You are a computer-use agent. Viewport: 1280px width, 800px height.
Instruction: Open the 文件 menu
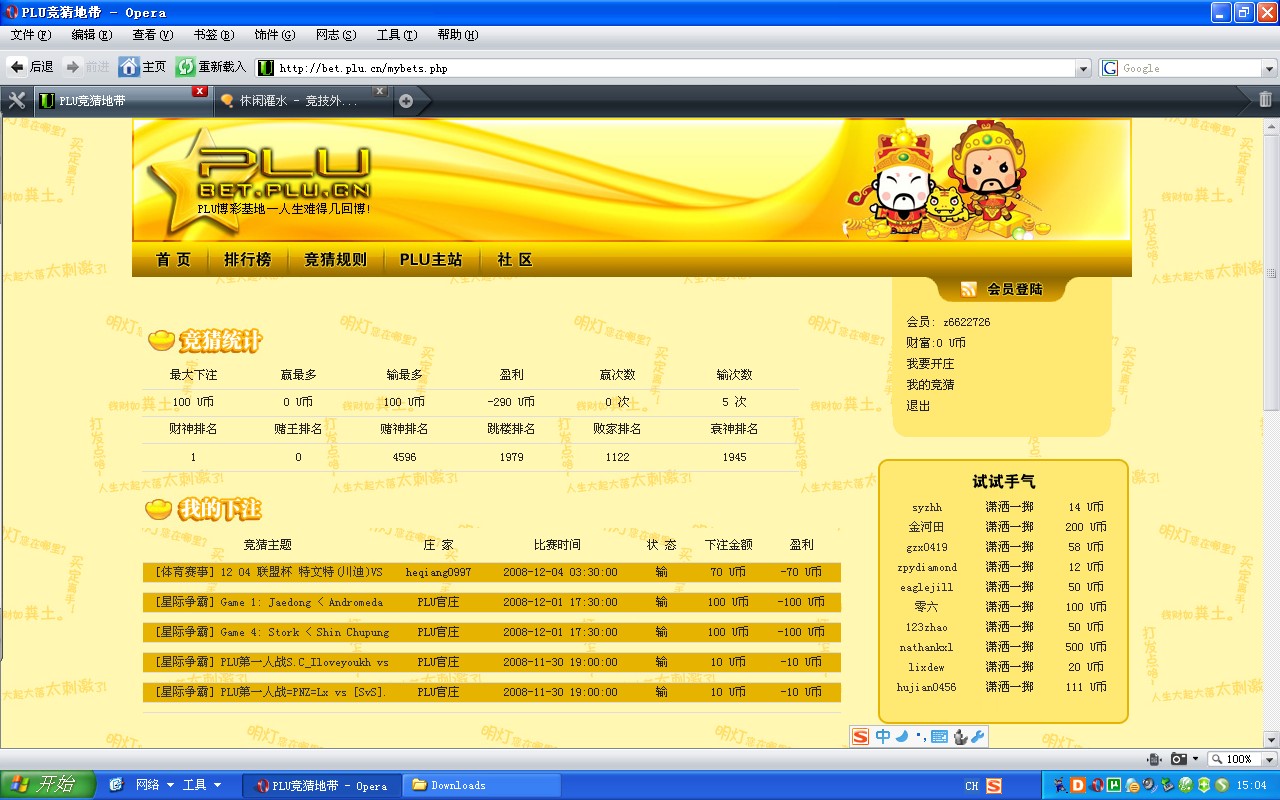31,35
